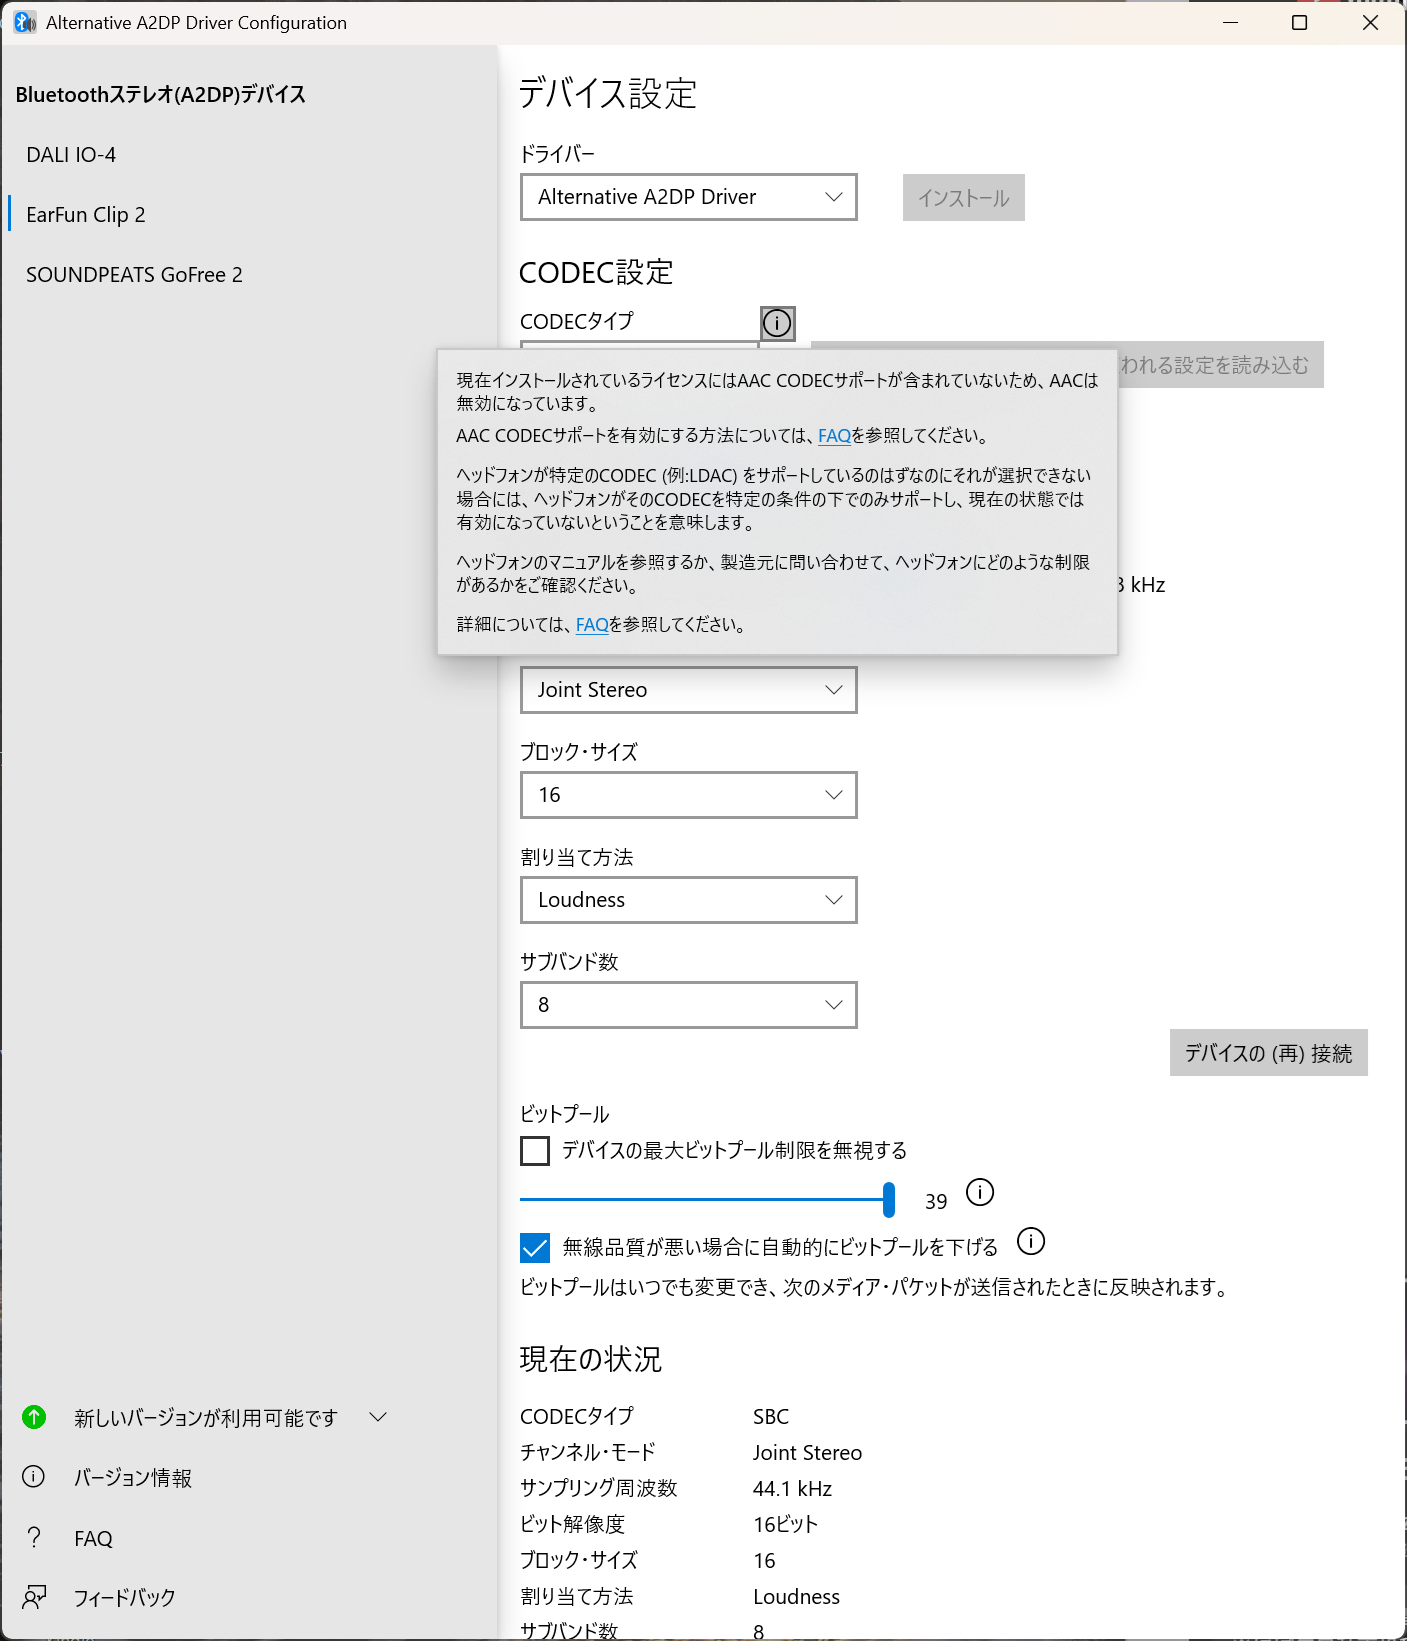Screen dimensions: 1407x1641
Task: Click the bitpool slider thumb
Action: pyautogui.click(x=889, y=1199)
